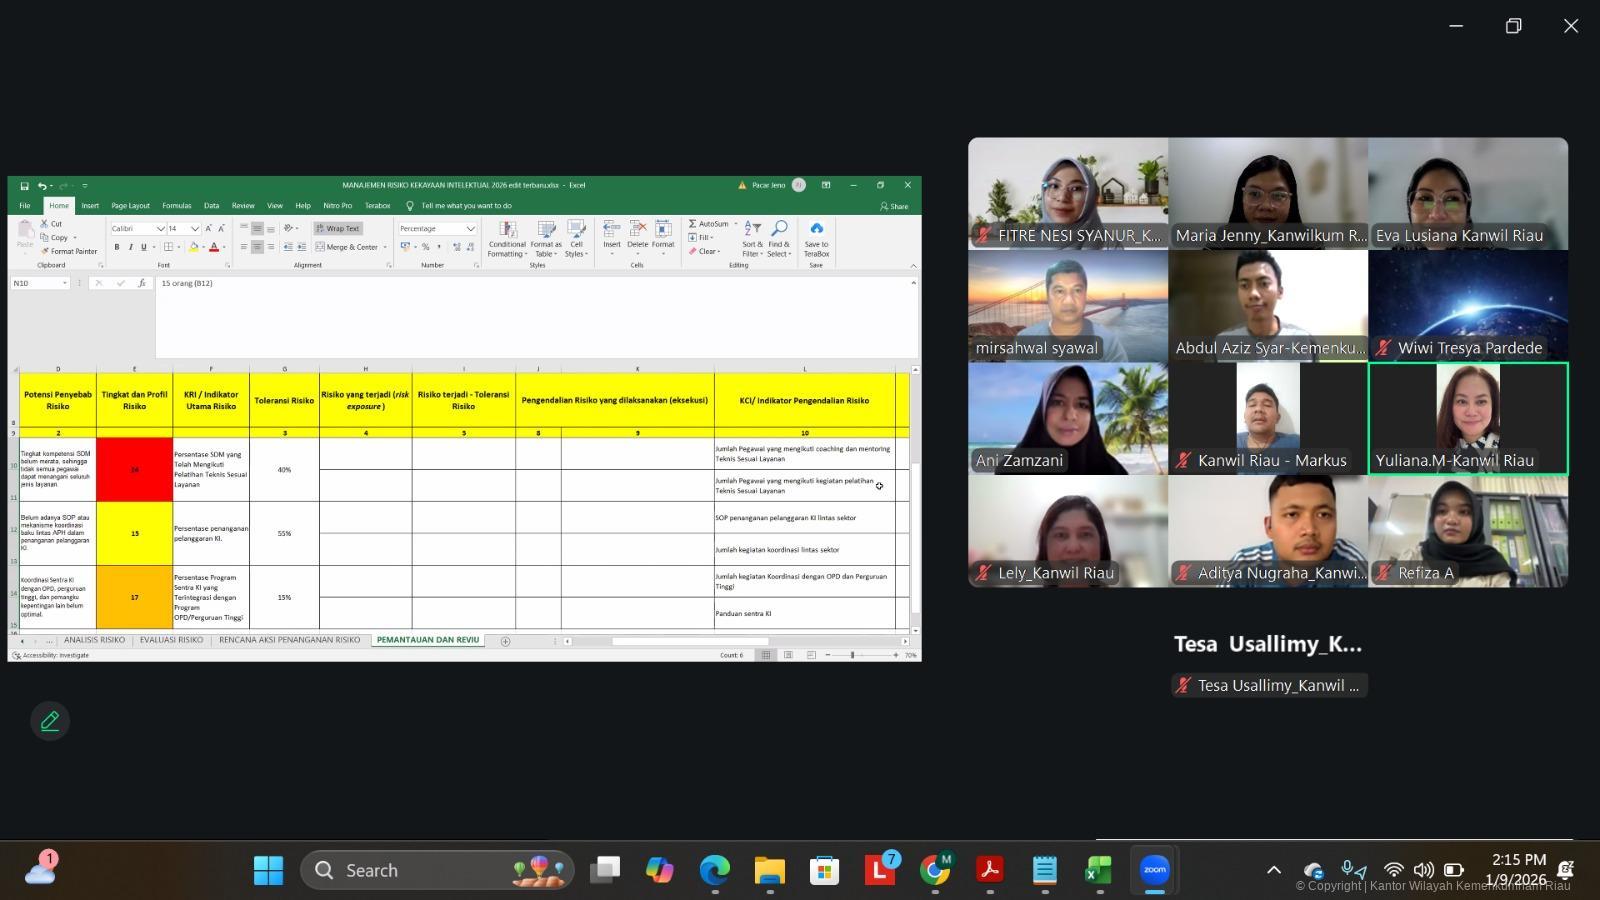Toggle Italic formatting button
The height and width of the screenshot is (900, 1600).
point(130,247)
